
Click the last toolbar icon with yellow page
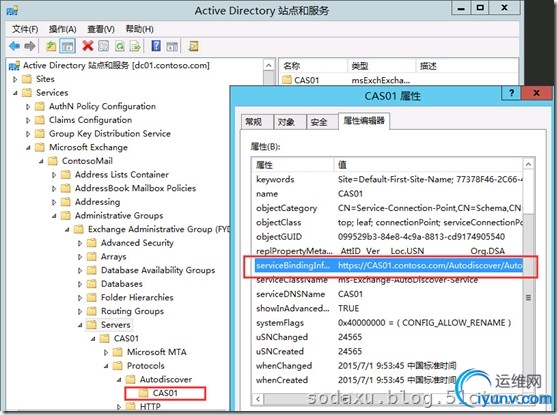point(194,46)
